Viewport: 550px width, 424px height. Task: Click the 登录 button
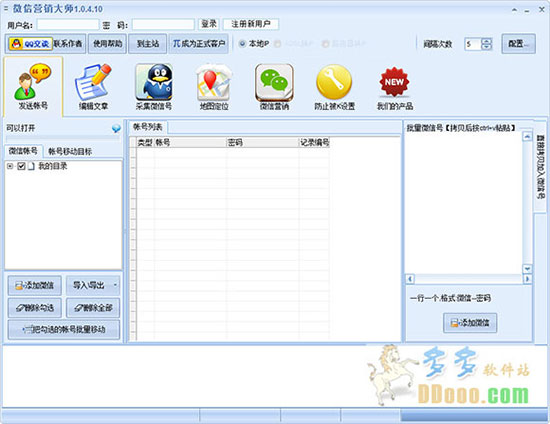click(x=209, y=24)
